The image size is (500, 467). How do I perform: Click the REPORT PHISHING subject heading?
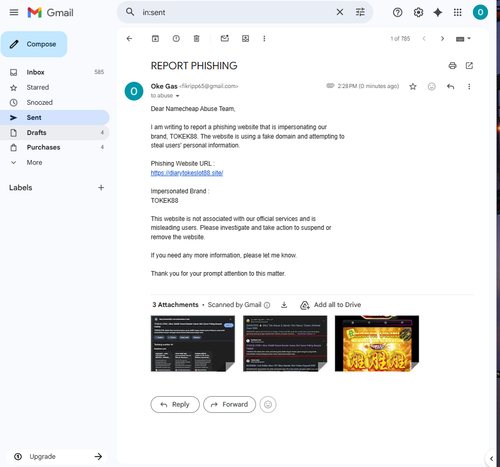coord(194,66)
